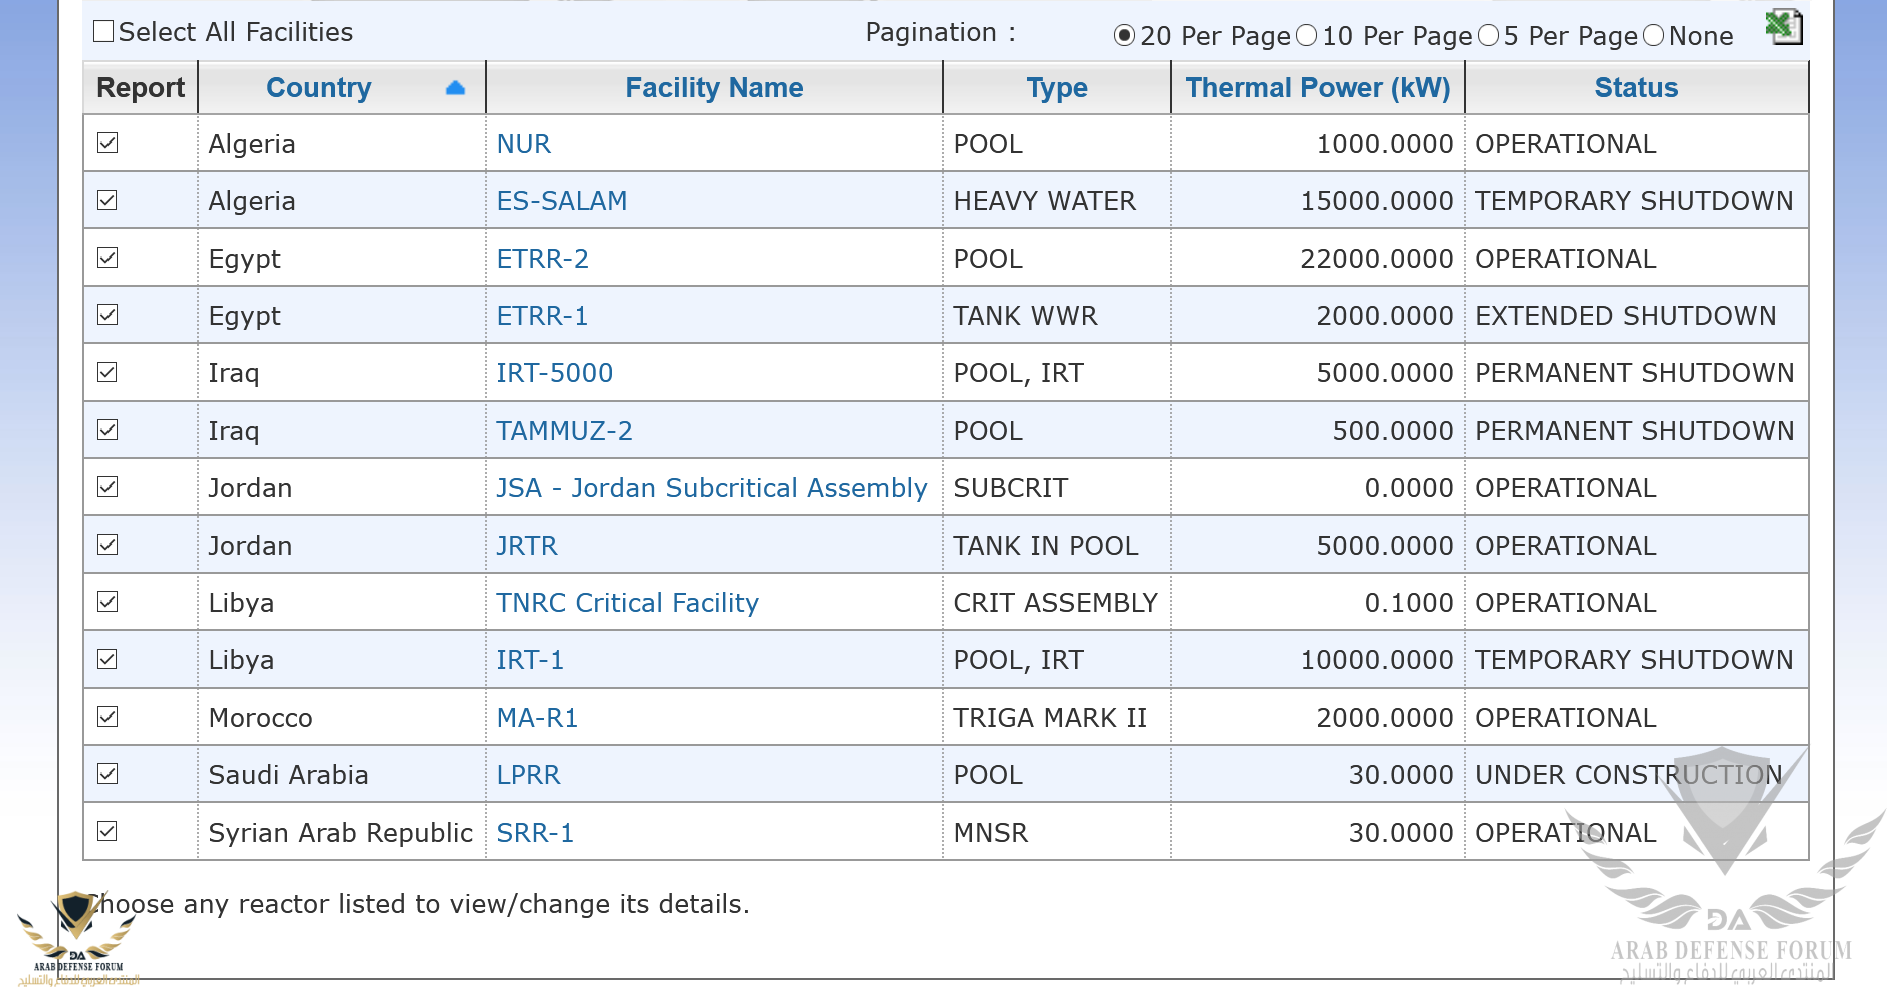Viewport: 1887px width, 990px height.
Task: Select 5 Per Page pagination option
Action: pos(1489,36)
